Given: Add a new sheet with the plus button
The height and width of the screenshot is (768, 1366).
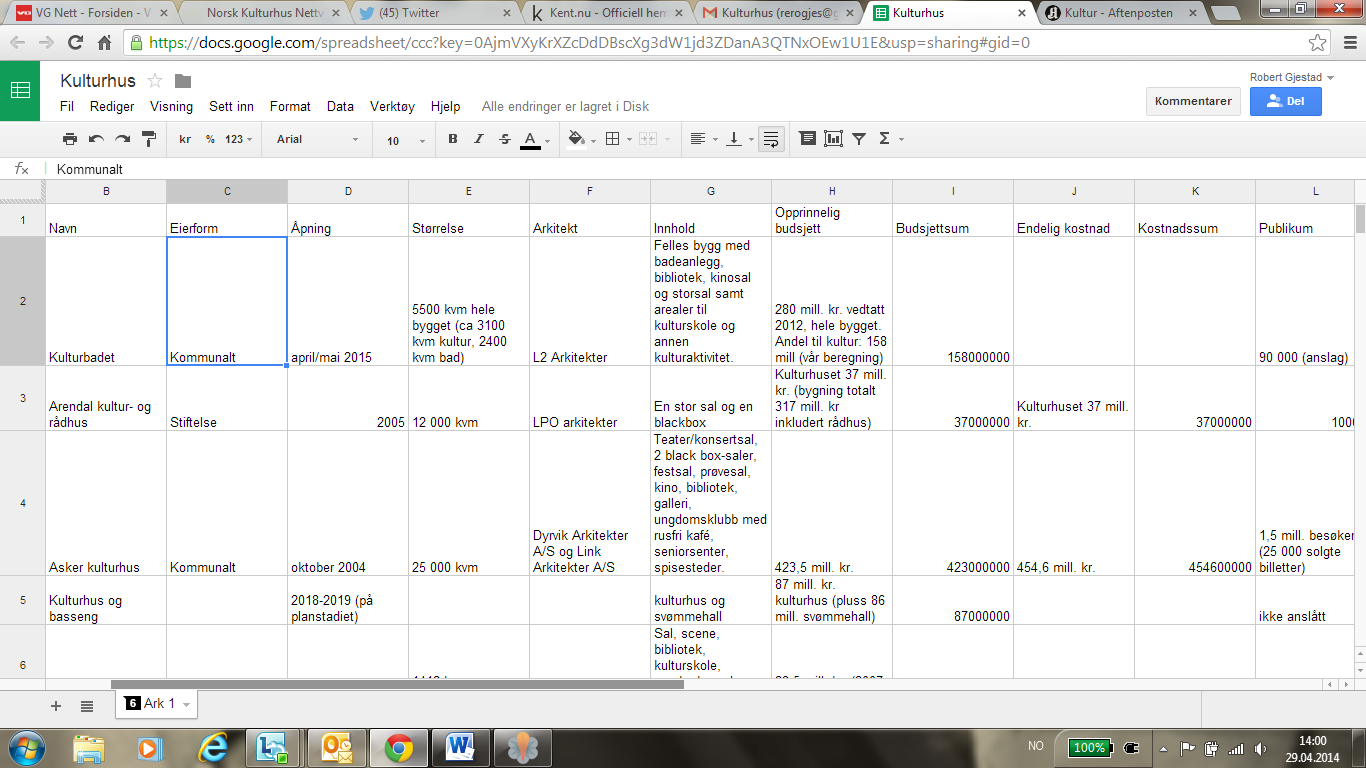Looking at the screenshot, I should tap(56, 705).
